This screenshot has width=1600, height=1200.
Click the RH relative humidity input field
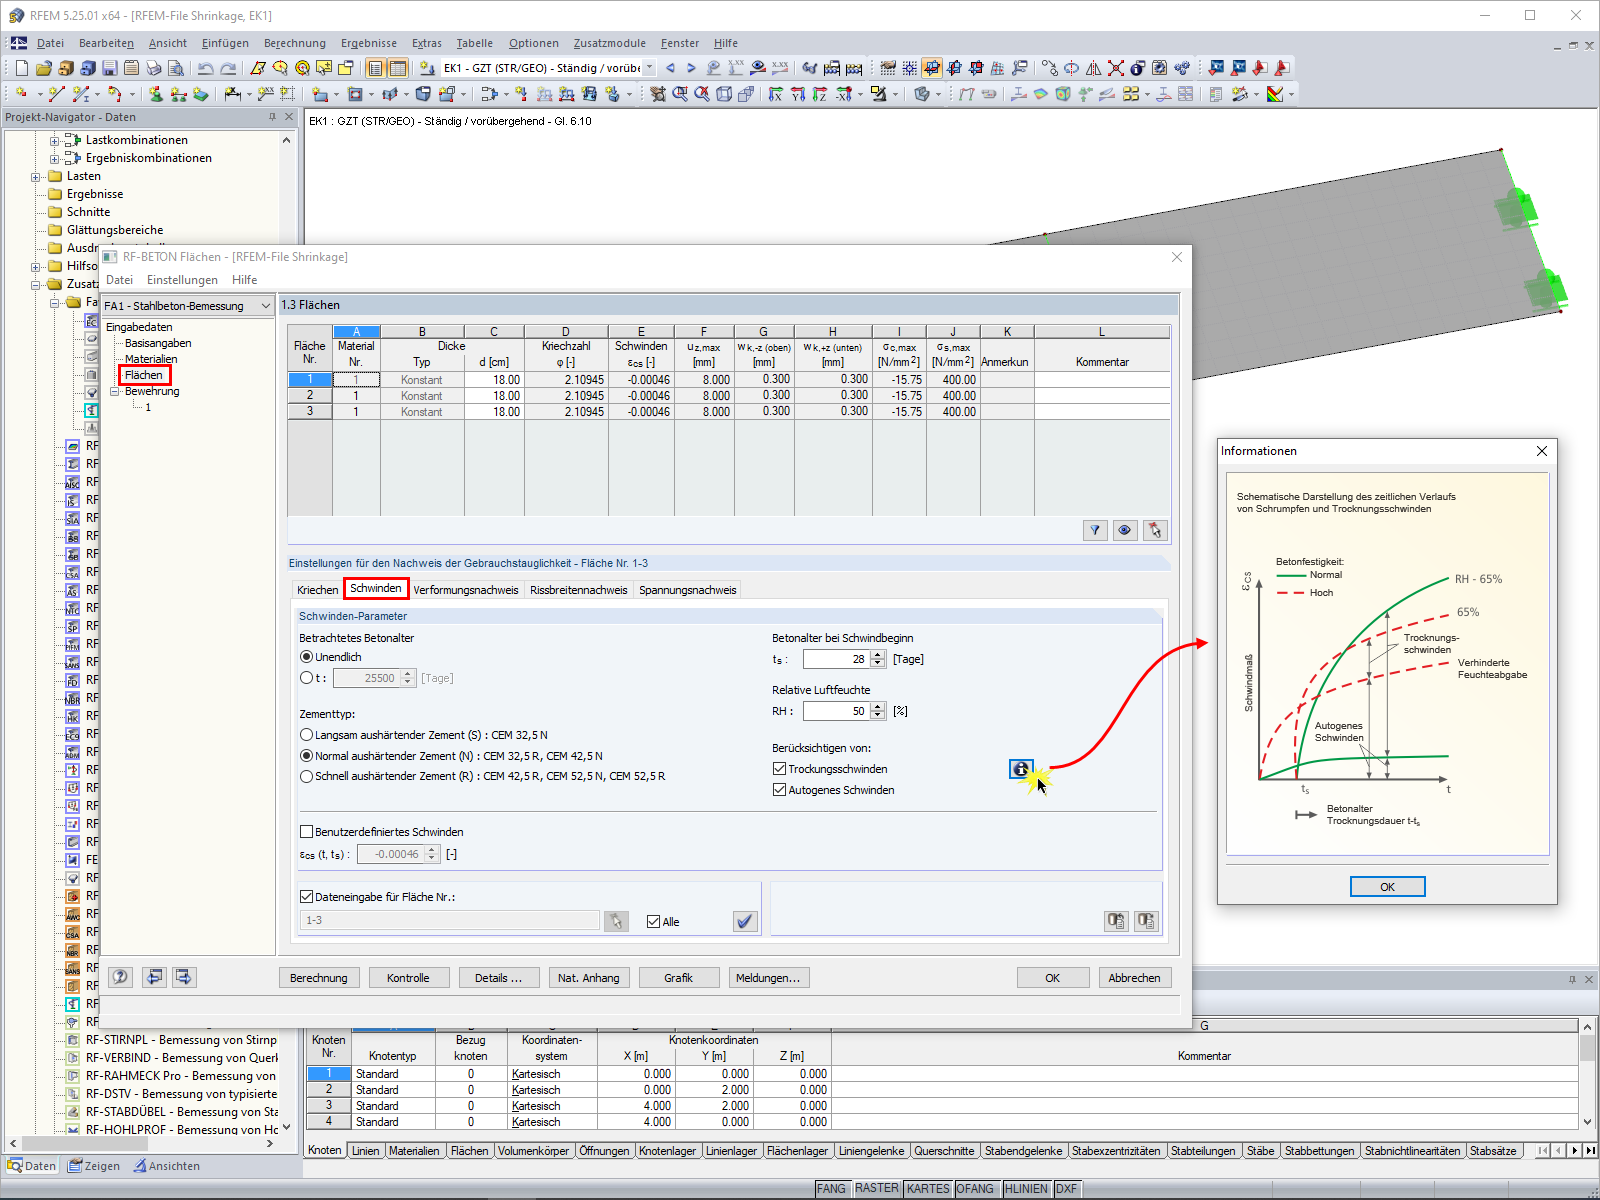pos(836,711)
